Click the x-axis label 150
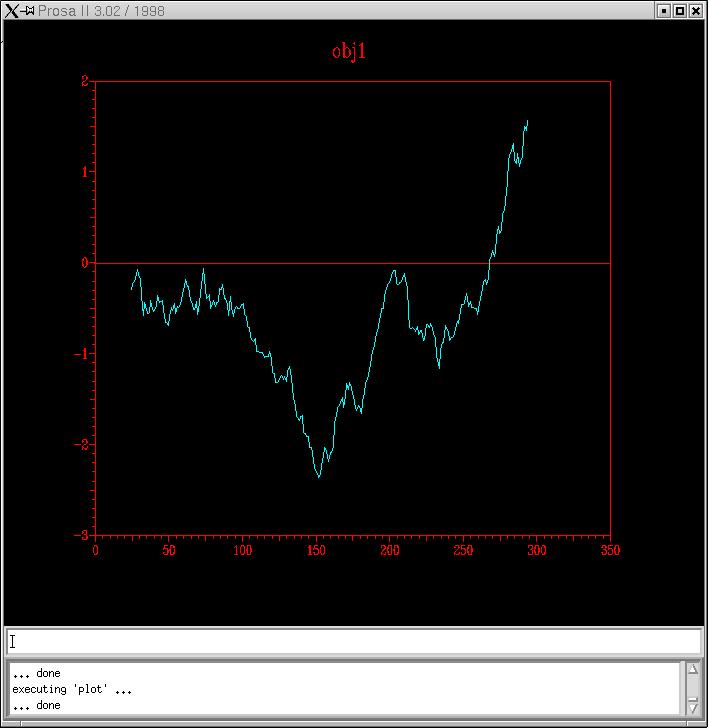 (x=316, y=550)
